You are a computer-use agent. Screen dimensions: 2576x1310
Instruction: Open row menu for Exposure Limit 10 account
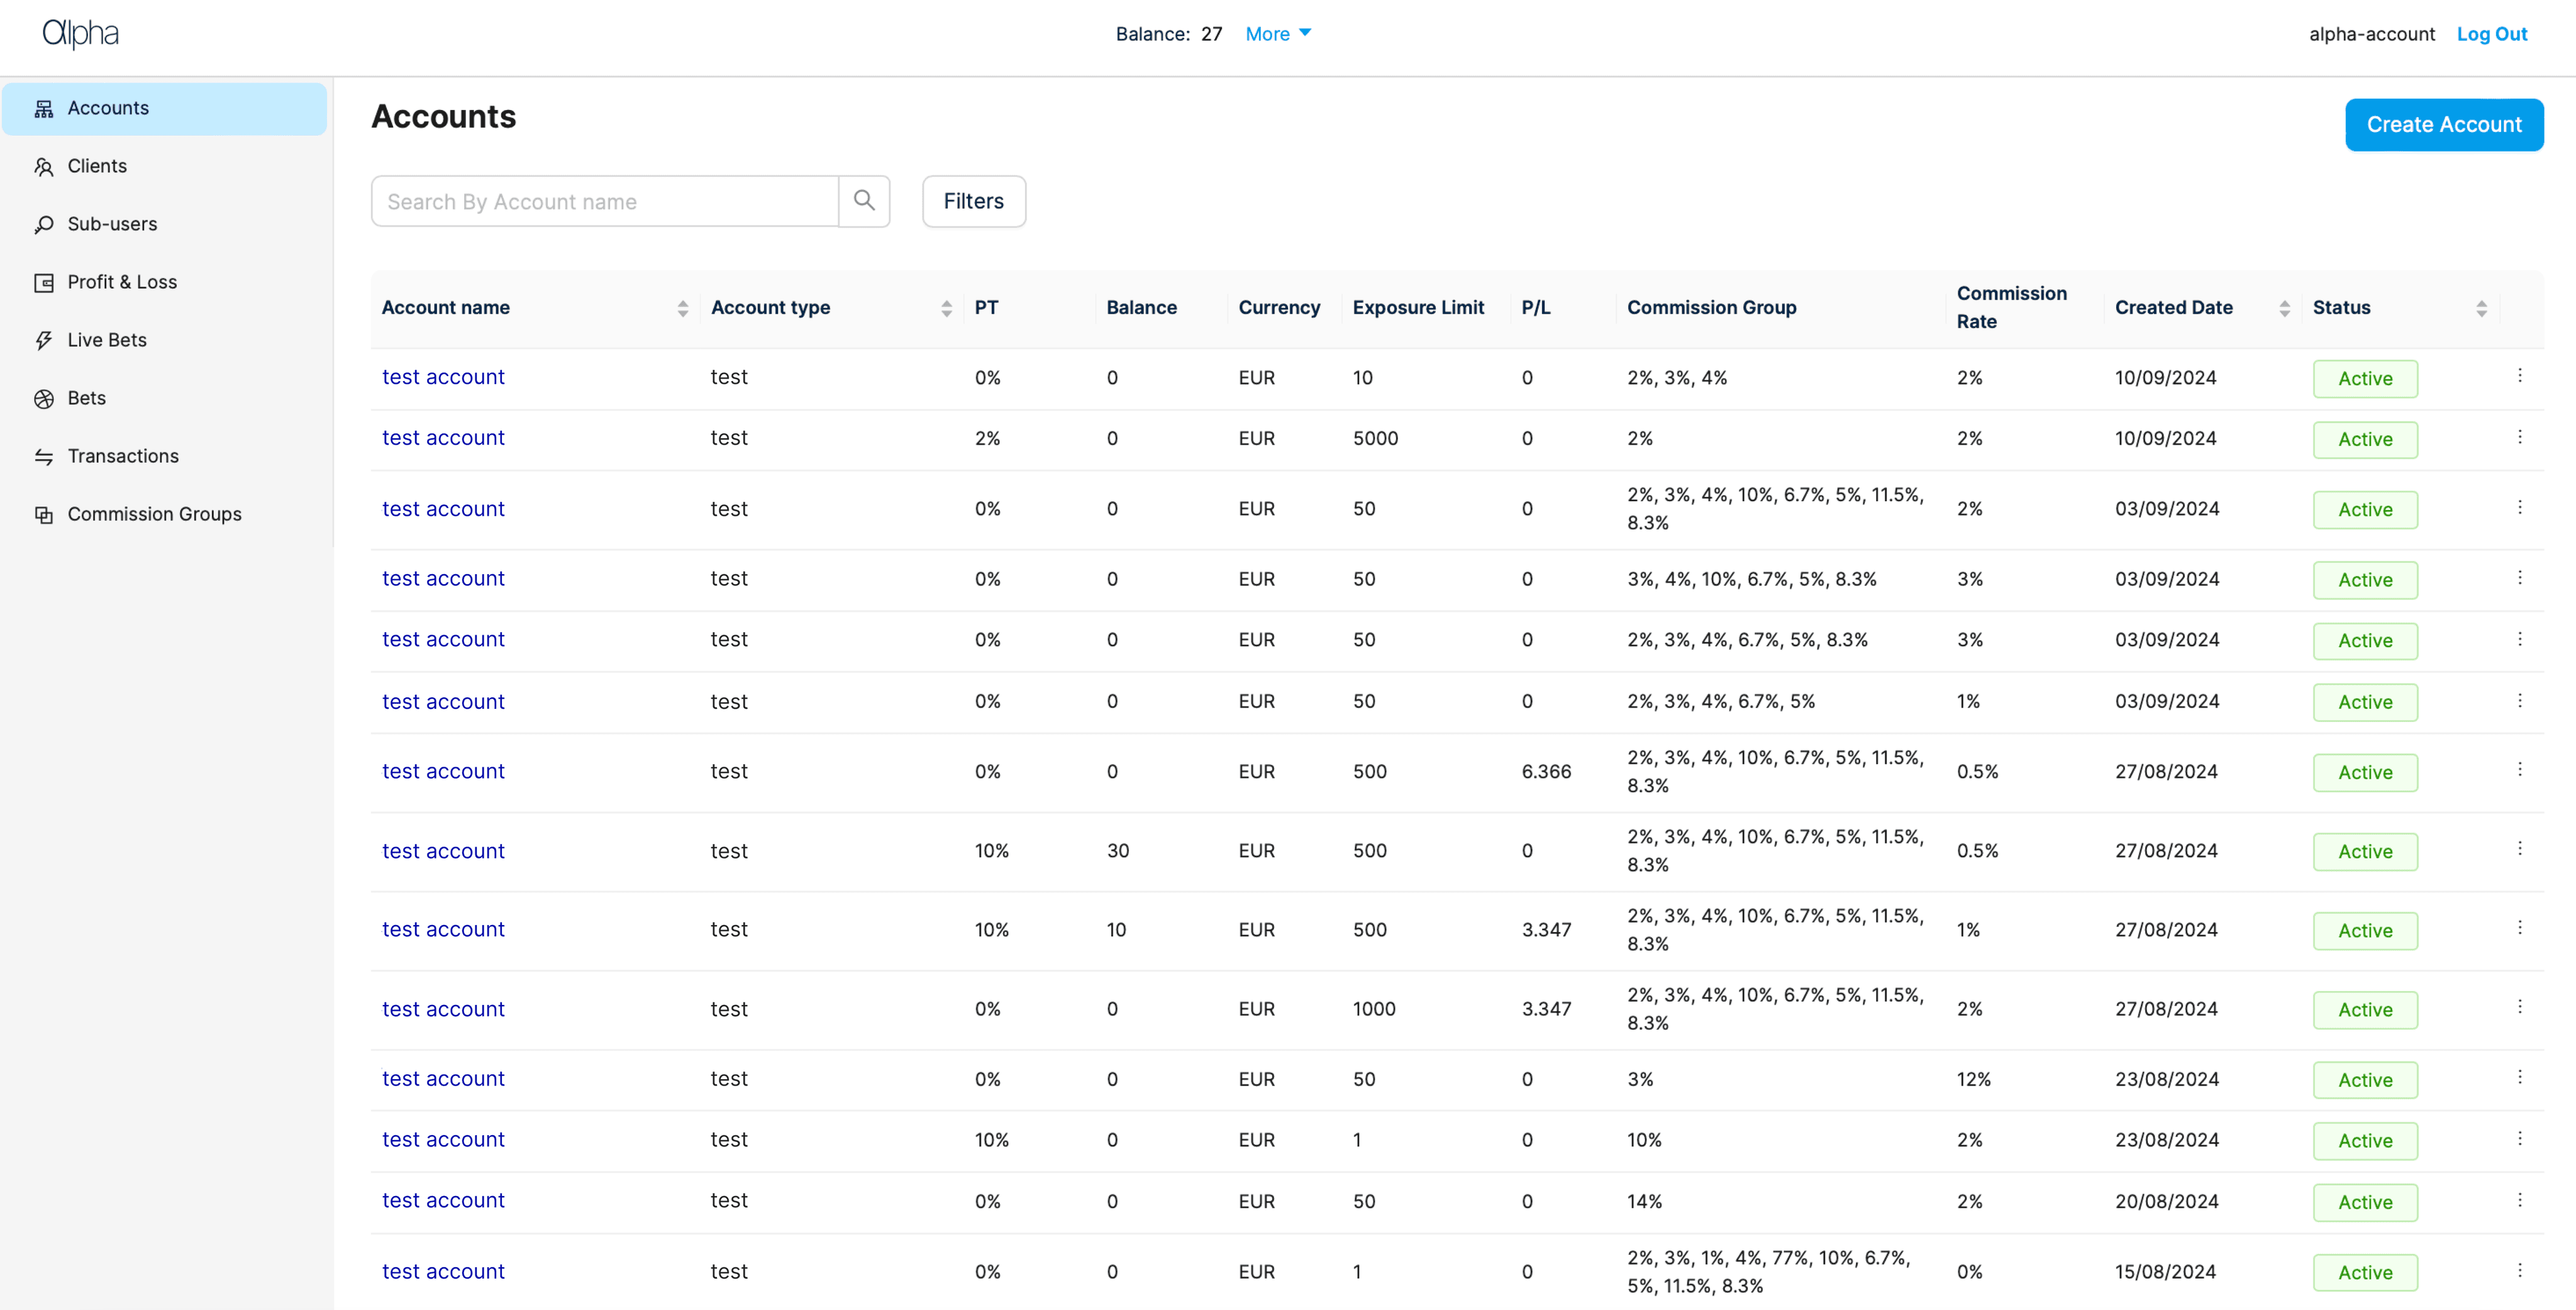click(2519, 376)
